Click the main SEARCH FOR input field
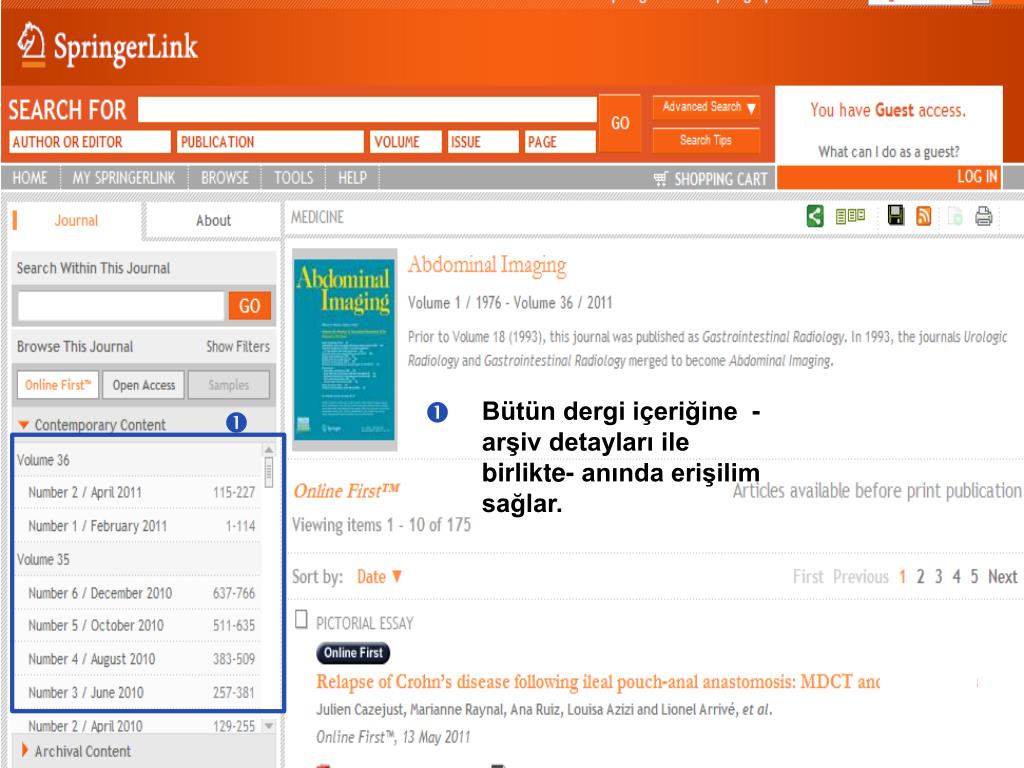1024x768 pixels. [x=367, y=109]
